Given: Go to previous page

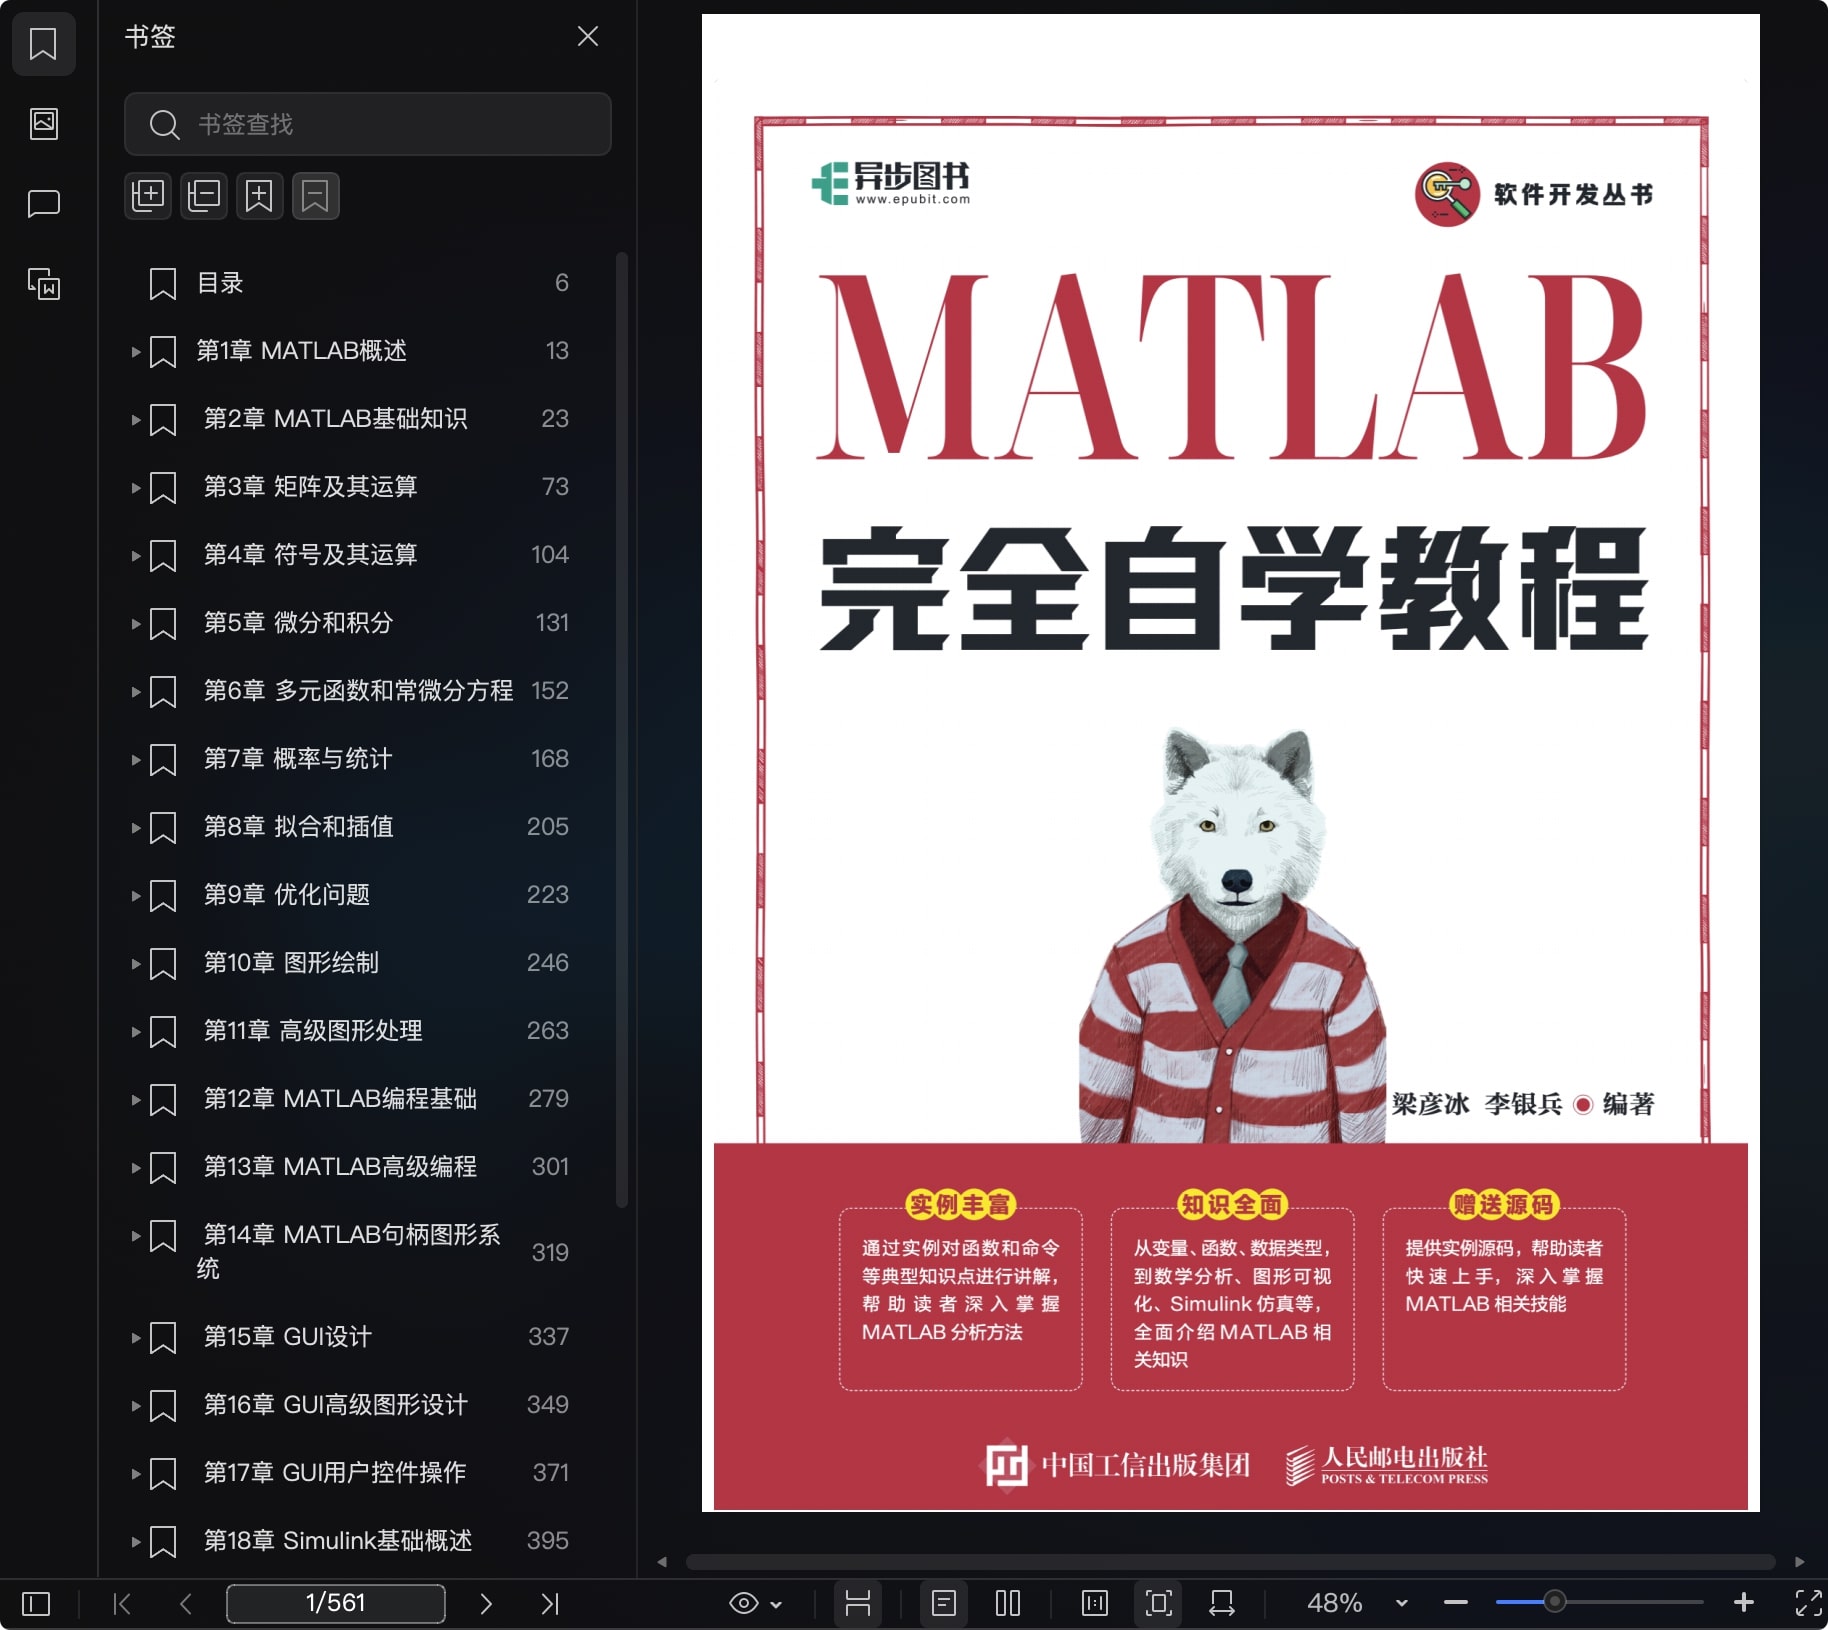Looking at the screenshot, I should tap(186, 1604).
